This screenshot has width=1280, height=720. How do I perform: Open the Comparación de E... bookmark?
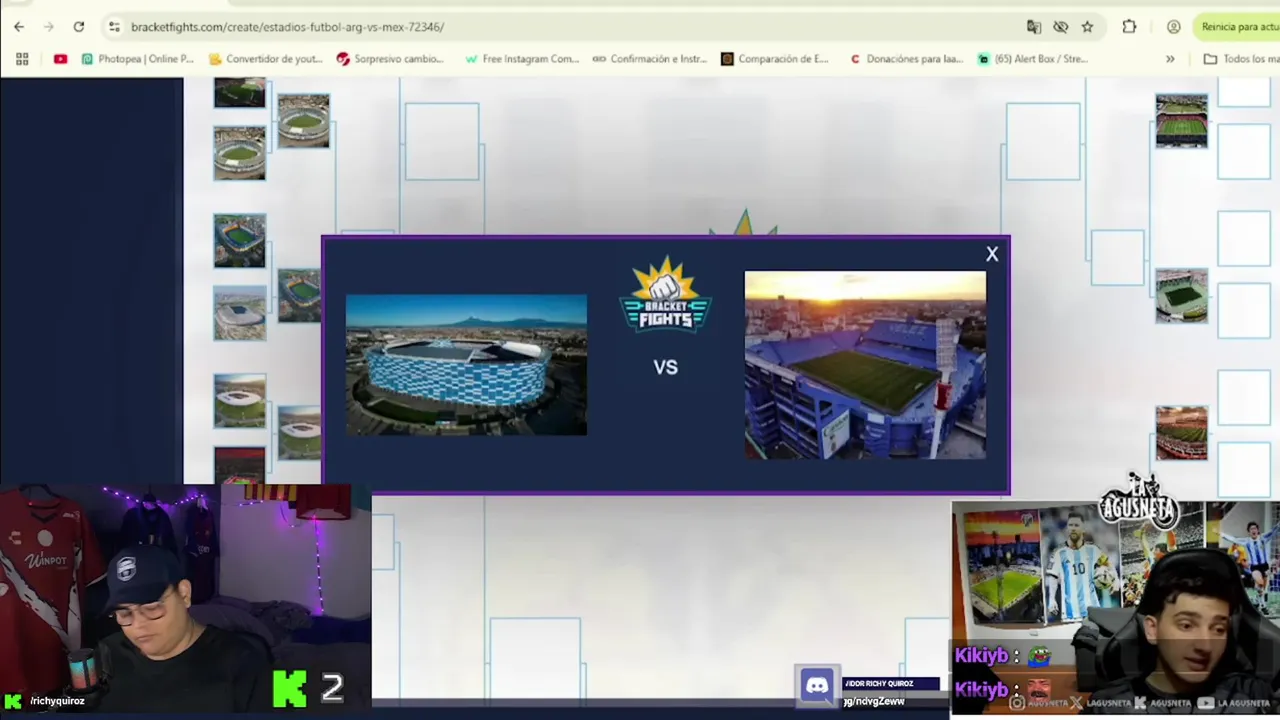click(x=775, y=59)
